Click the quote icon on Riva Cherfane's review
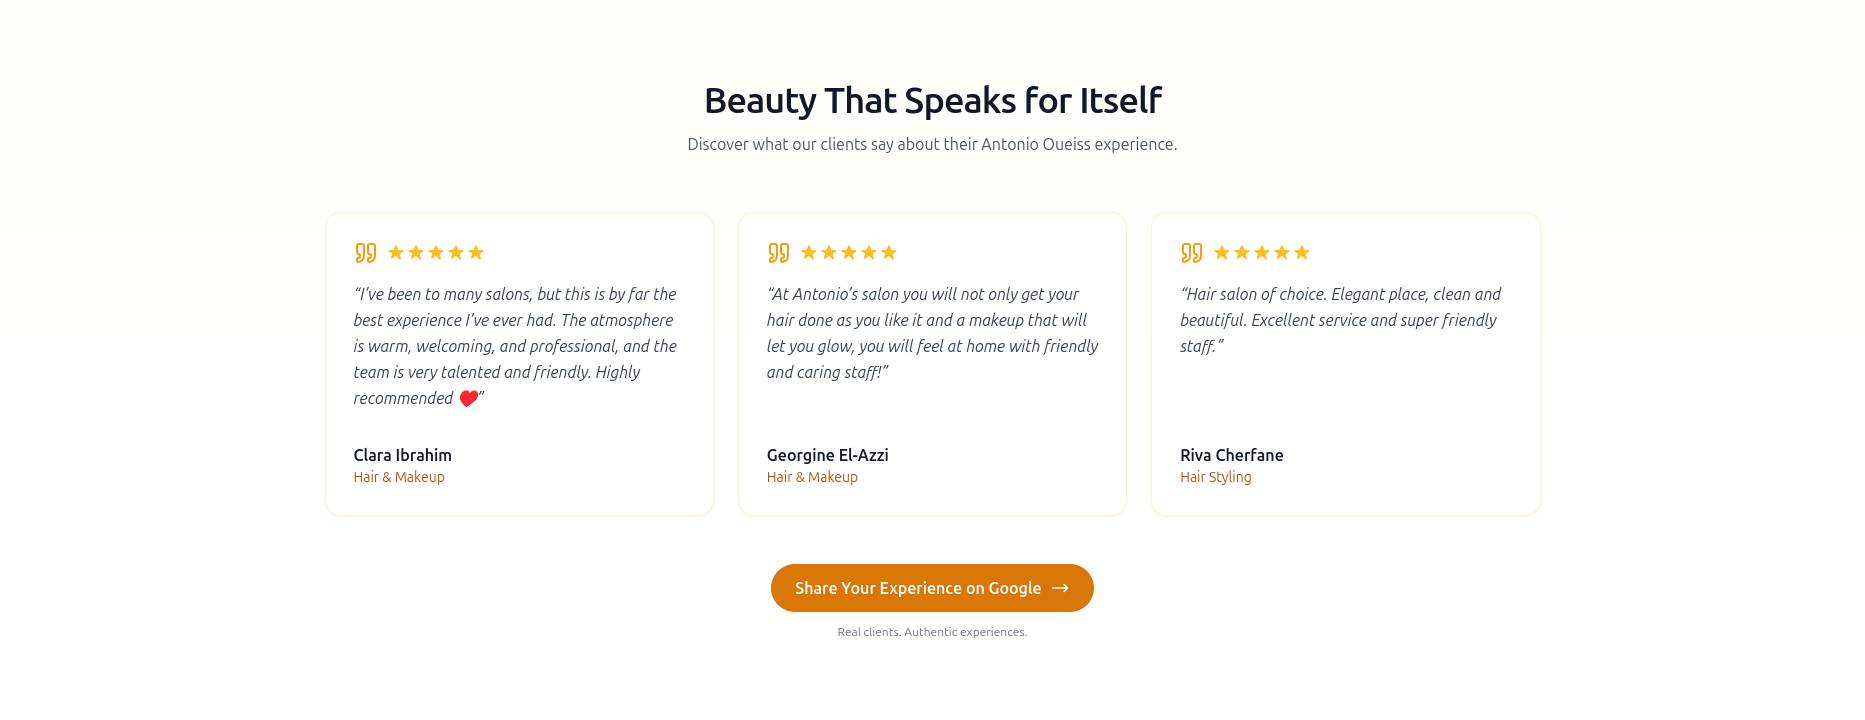 [1192, 252]
